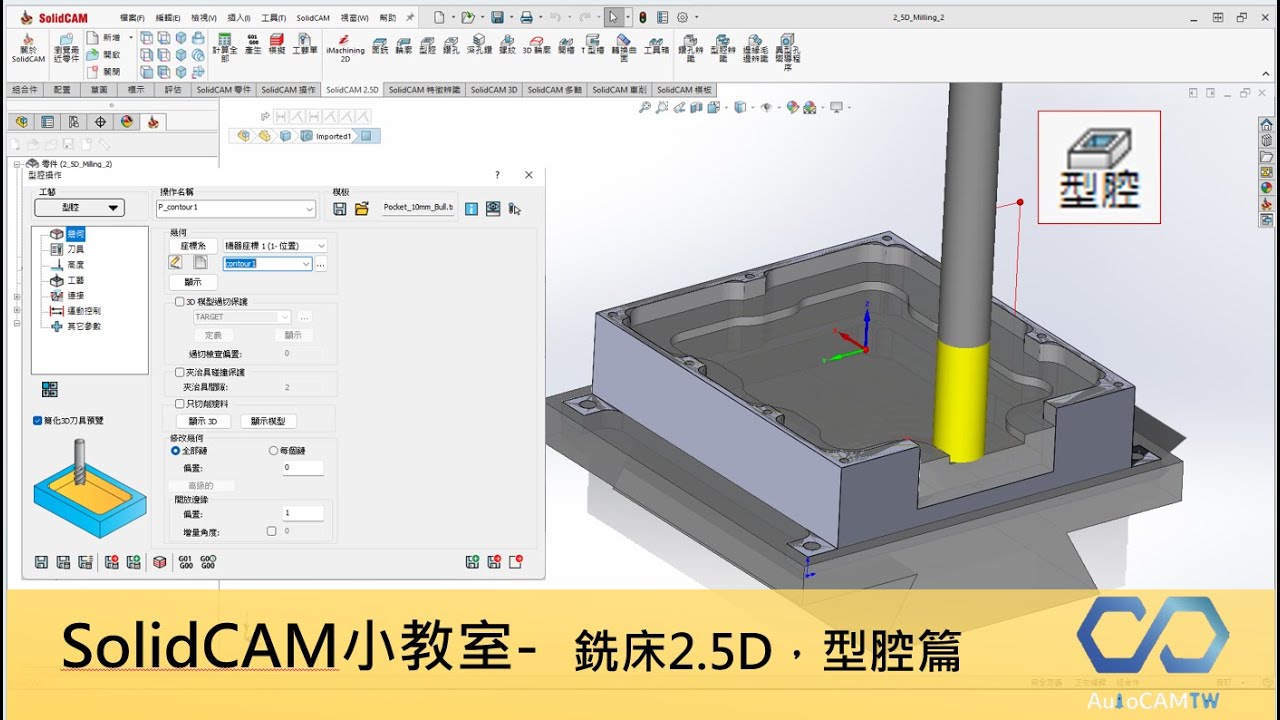The height and width of the screenshot is (720, 1280).
Task: Click the red simulate cube icon in dialog
Action: (x=159, y=562)
